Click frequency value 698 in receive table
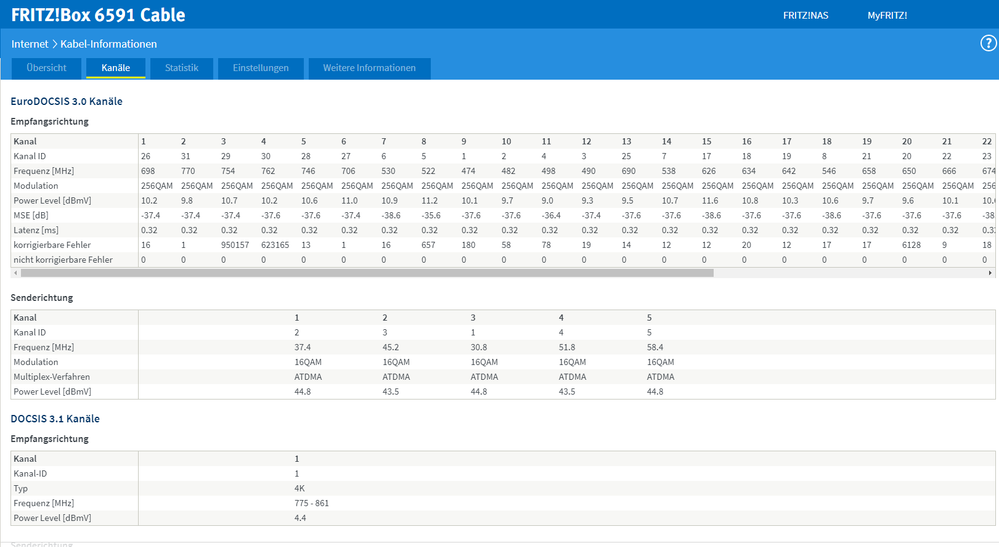 [148, 171]
